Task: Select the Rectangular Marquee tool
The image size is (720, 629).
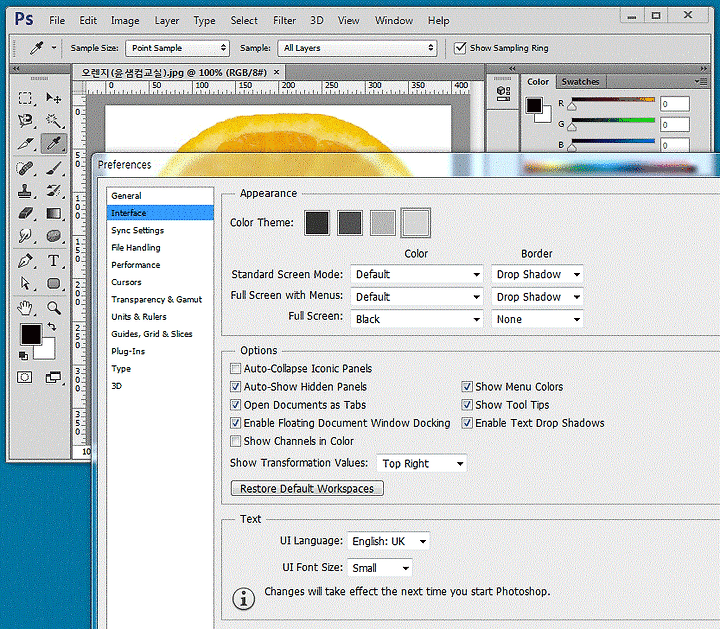Action: tap(25, 98)
